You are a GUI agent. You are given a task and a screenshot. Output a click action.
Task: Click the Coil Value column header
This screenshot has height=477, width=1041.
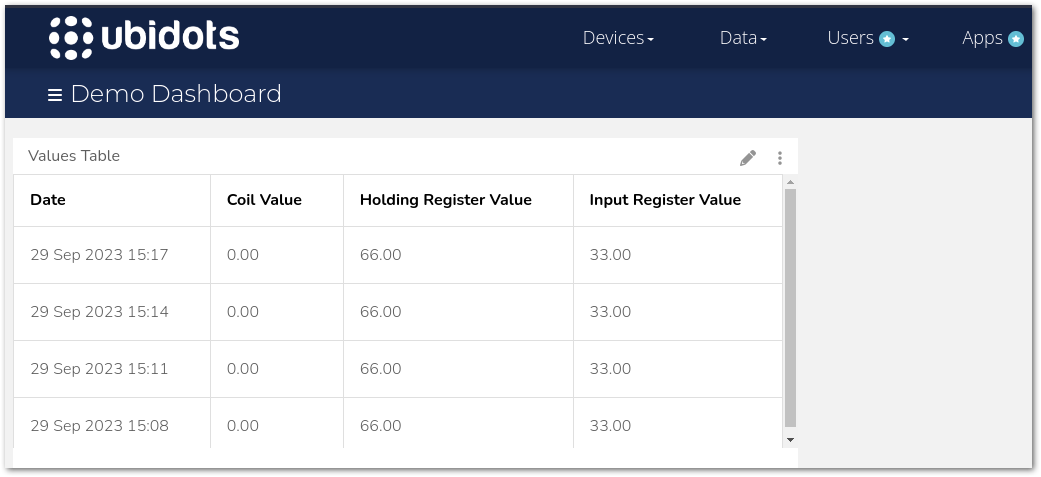click(x=264, y=200)
